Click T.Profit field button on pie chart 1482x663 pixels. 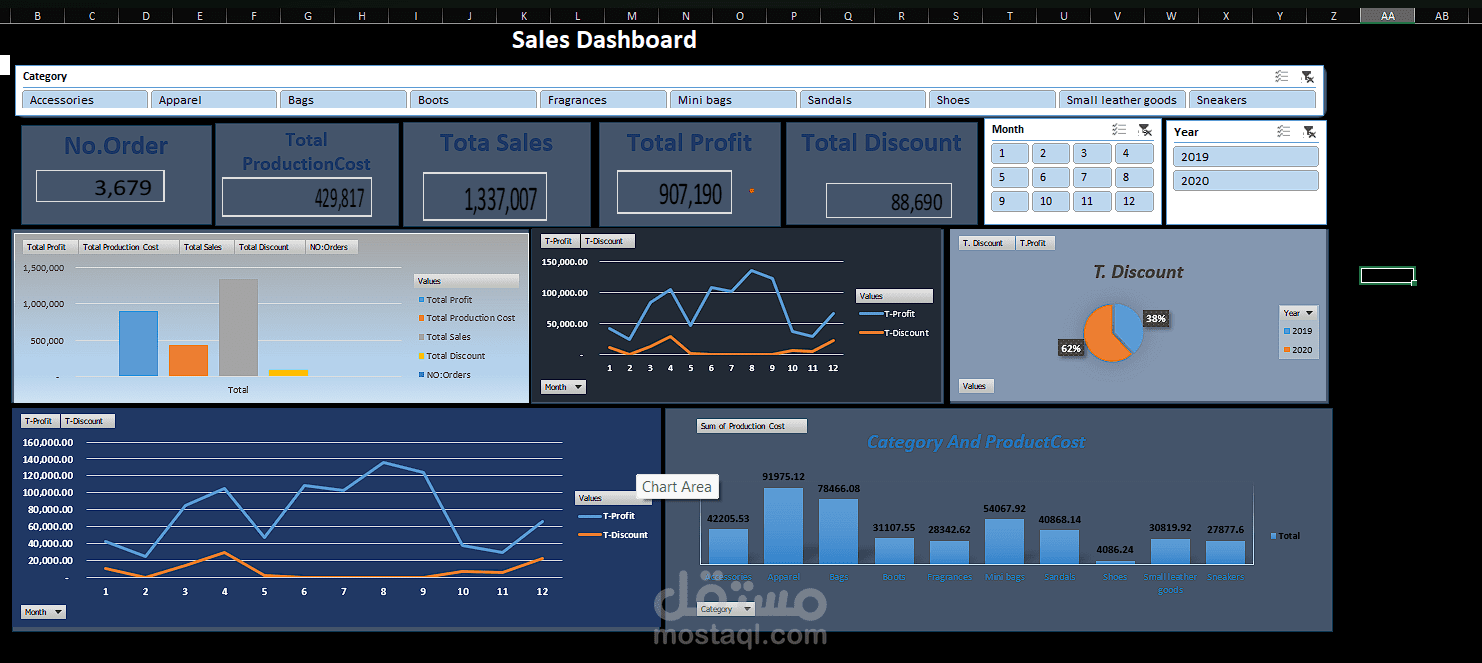click(x=1035, y=243)
